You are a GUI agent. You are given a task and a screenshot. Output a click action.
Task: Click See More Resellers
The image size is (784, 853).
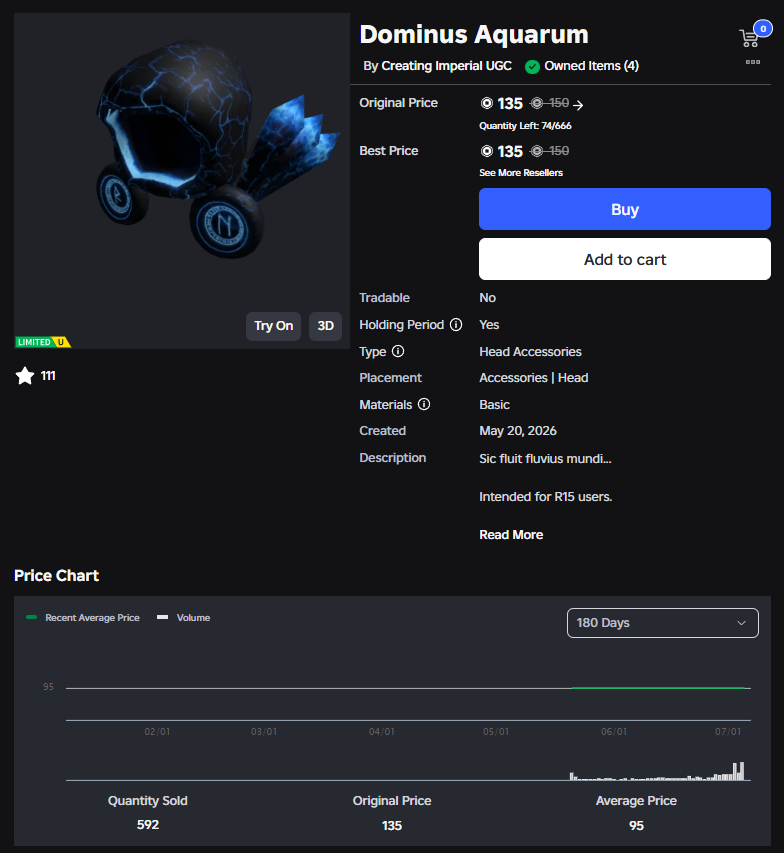coord(521,173)
